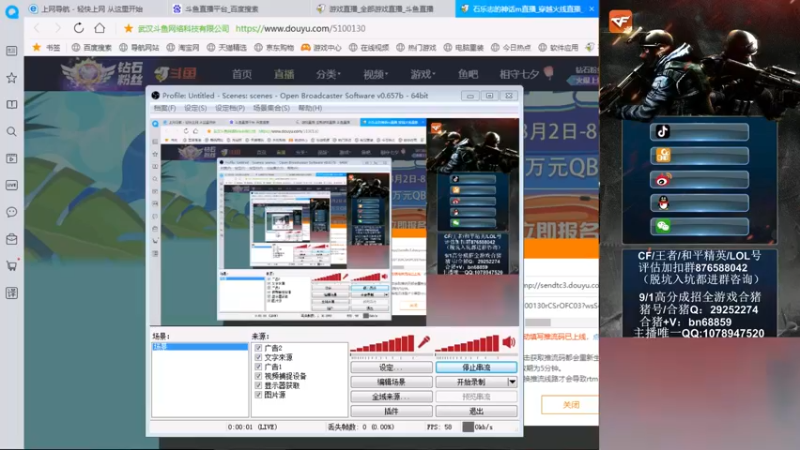This screenshot has width=800, height=450.
Task: Expand the 视频 menu on Douyu header
Action: click(x=376, y=74)
